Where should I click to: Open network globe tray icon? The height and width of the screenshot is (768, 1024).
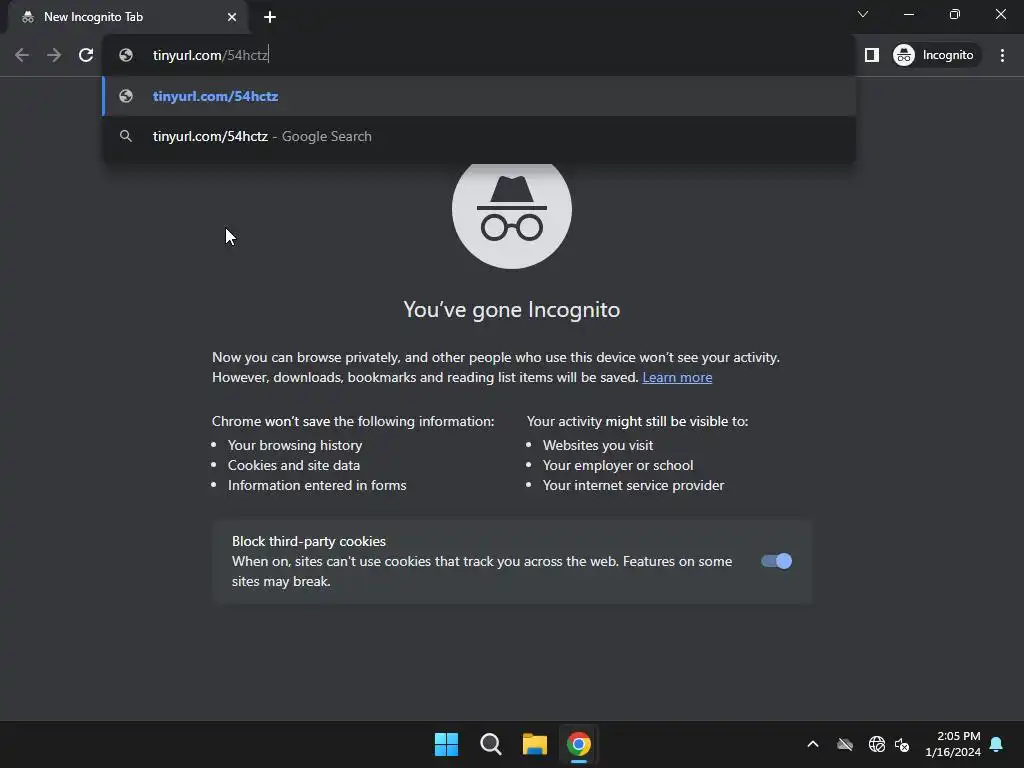(876, 744)
